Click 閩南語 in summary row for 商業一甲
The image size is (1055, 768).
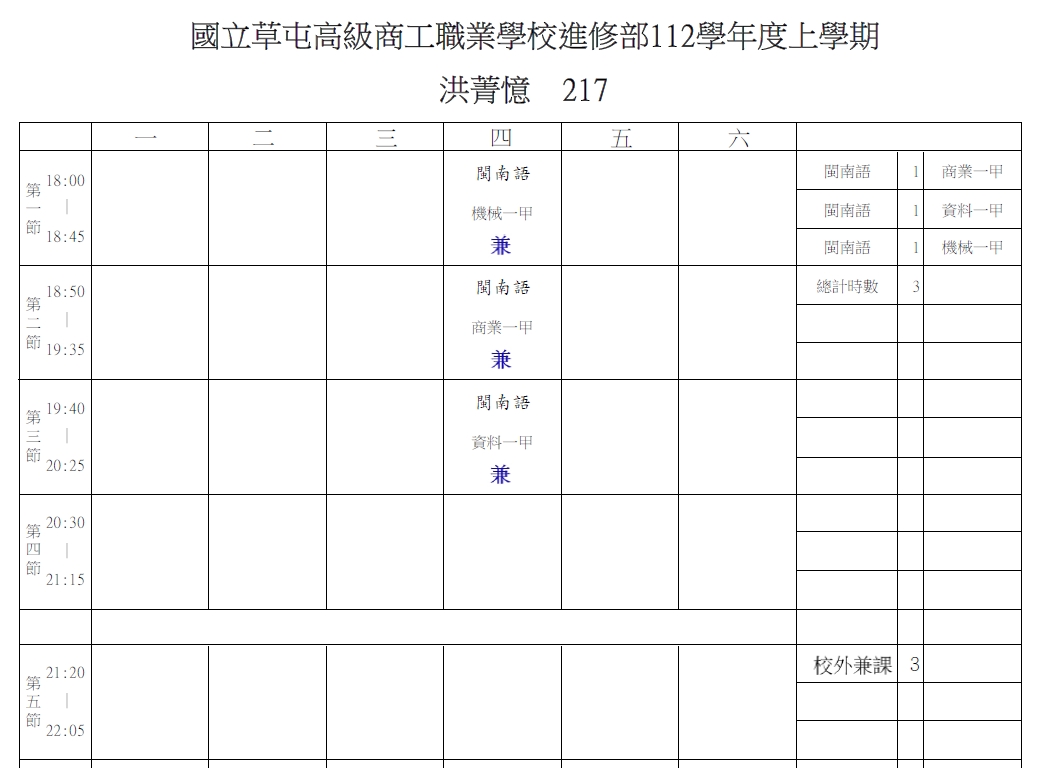click(x=847, y=172)
